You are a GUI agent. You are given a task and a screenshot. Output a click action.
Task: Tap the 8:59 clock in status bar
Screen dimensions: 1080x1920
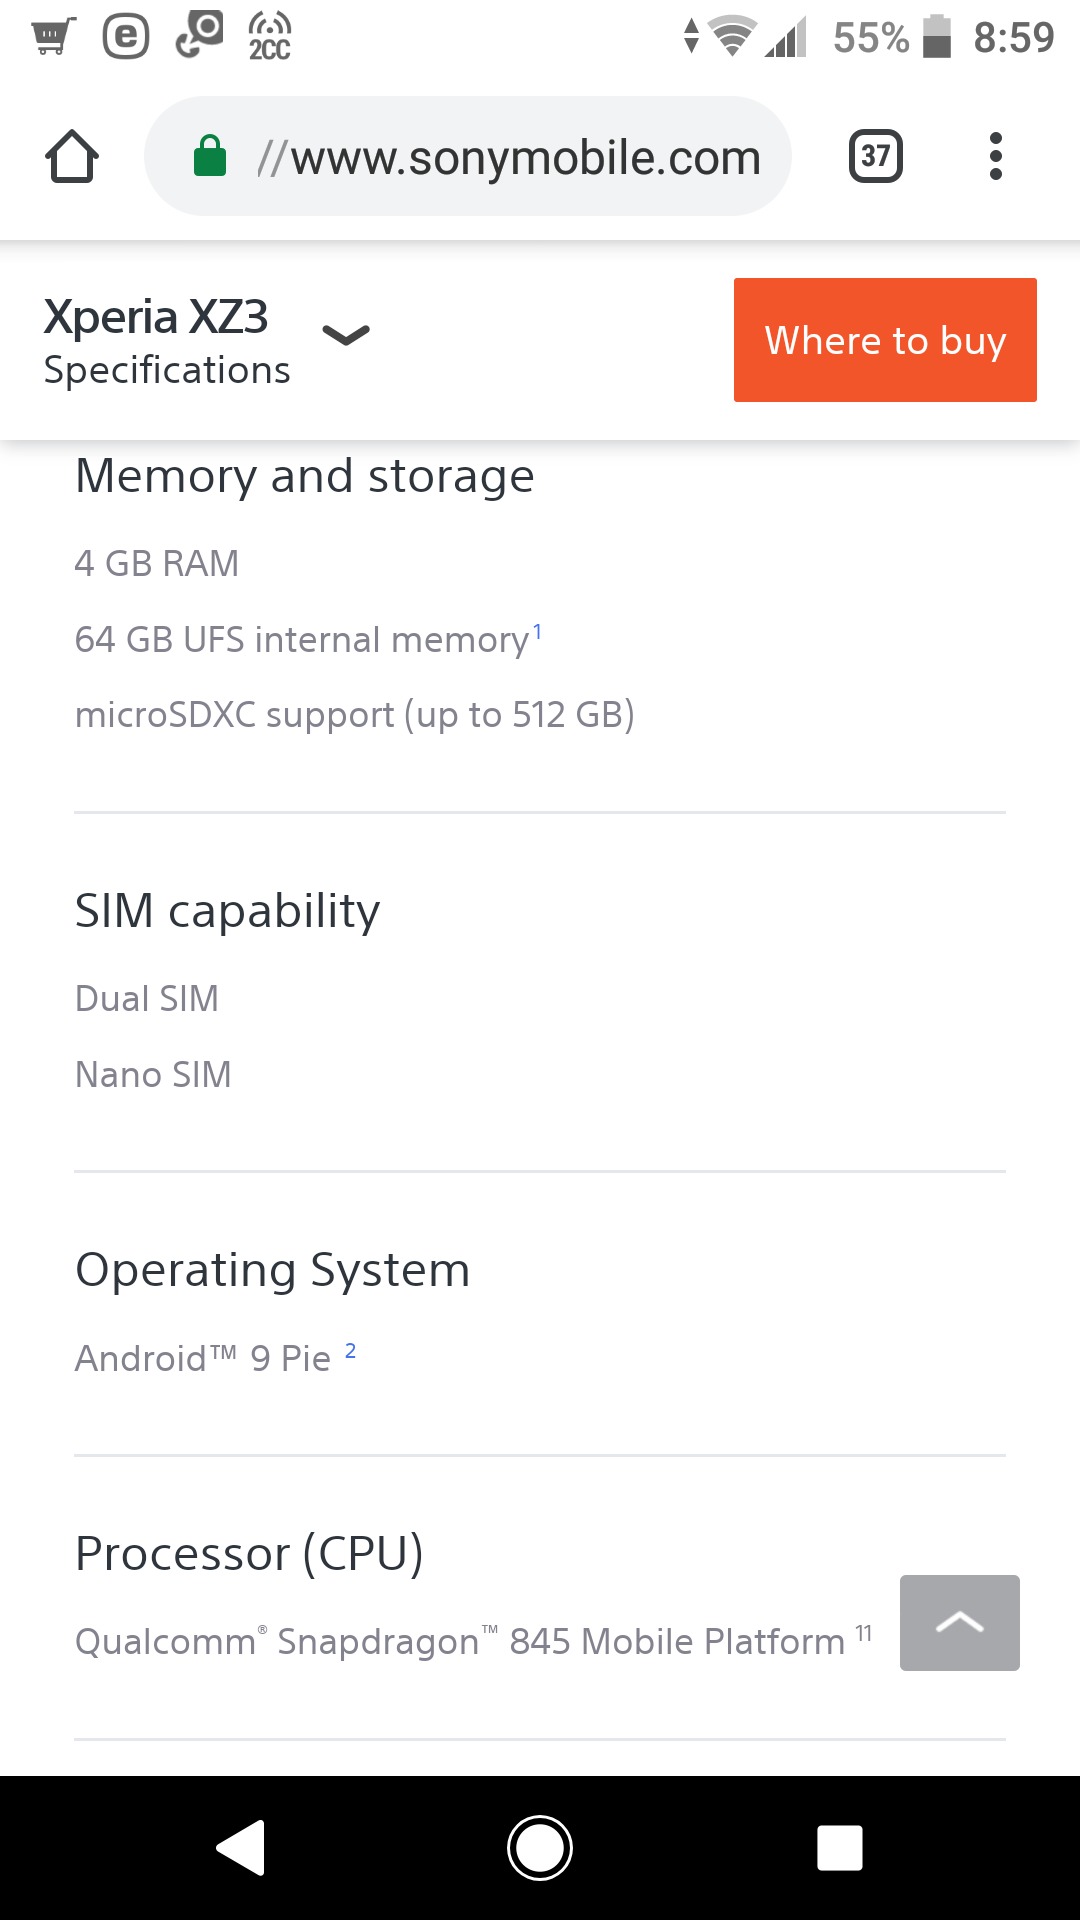(x=1013, y=38)
